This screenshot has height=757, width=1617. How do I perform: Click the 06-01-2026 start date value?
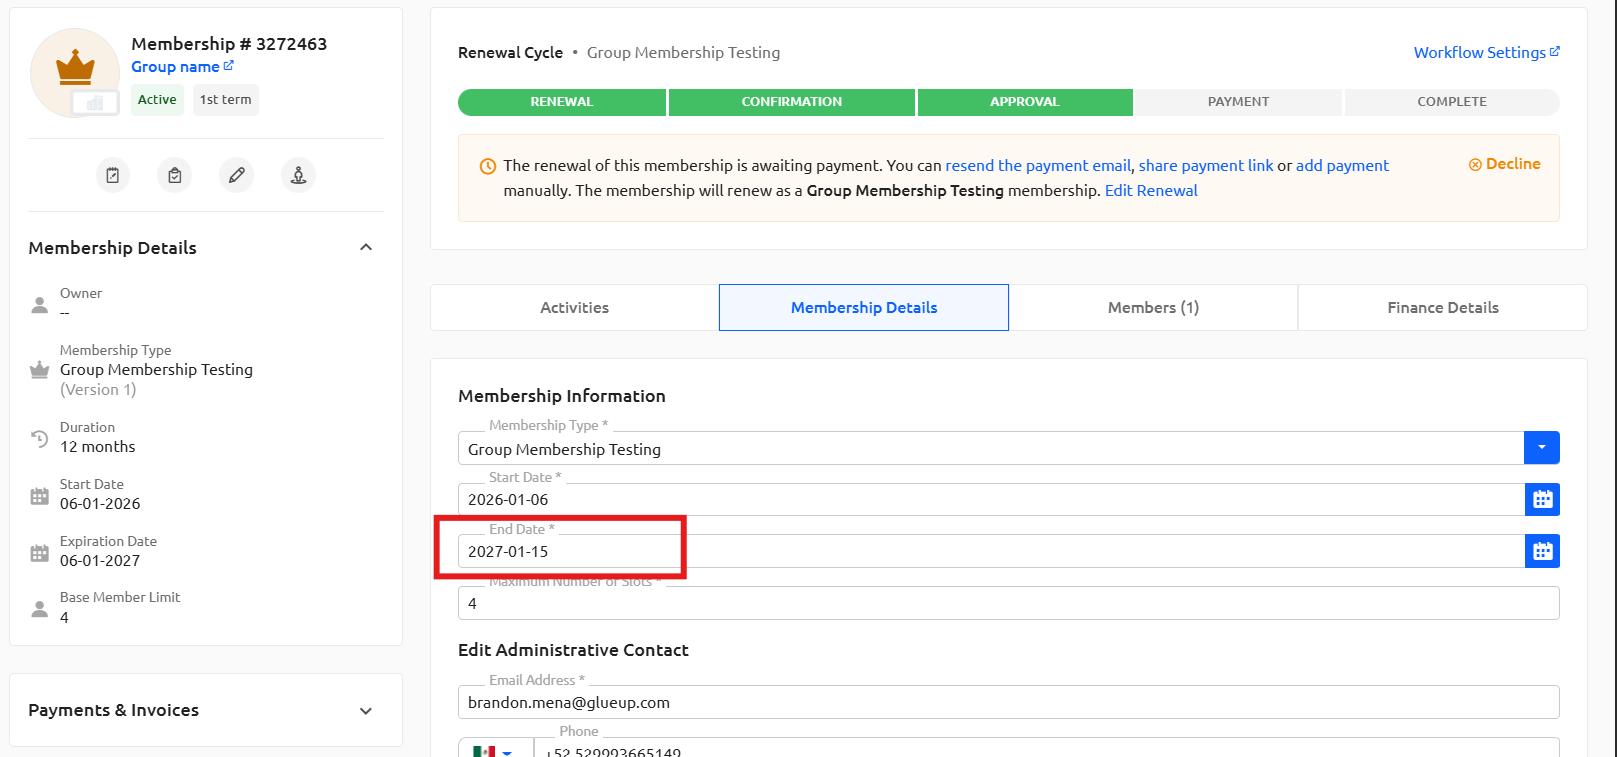tap(100, 504)
